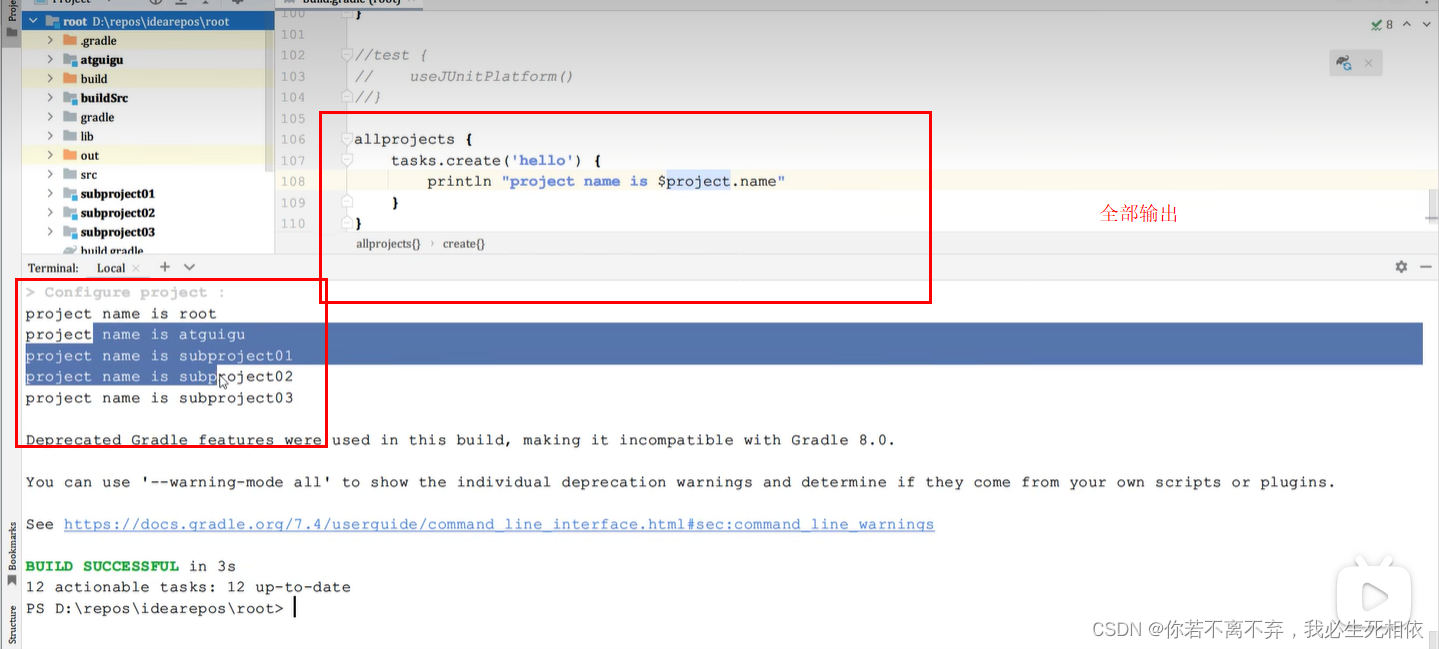
Task: Expand the lib folder
Action: [50, 136]
